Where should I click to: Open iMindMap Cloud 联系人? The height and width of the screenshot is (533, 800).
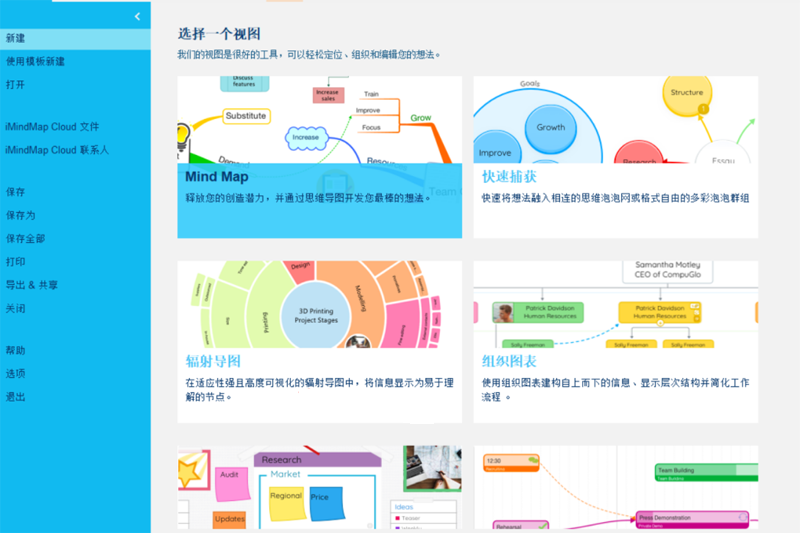coord(75,150)
